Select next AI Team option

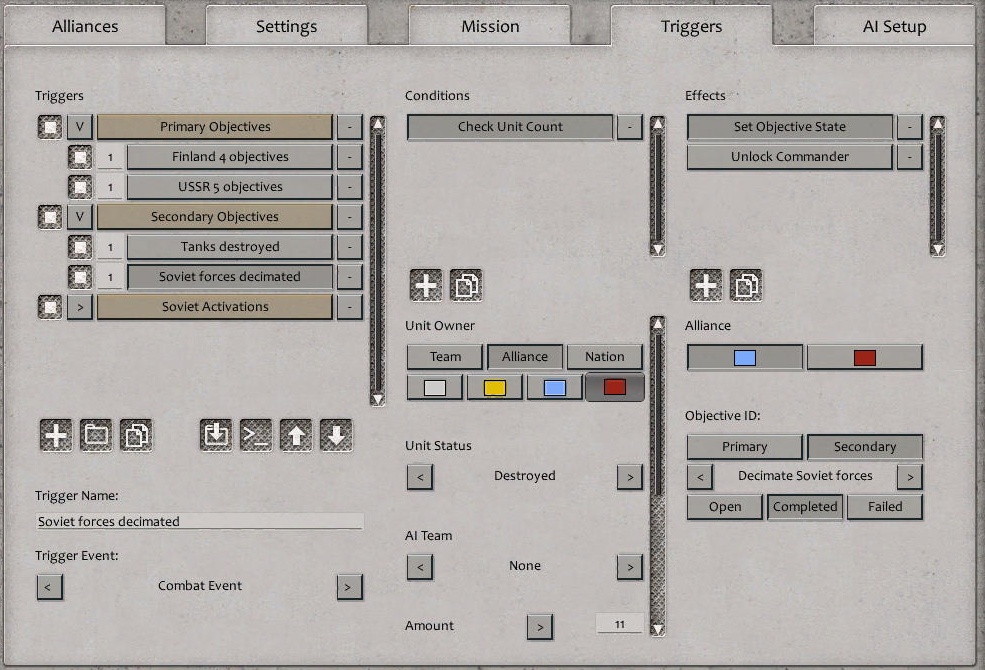click(630, 567)
